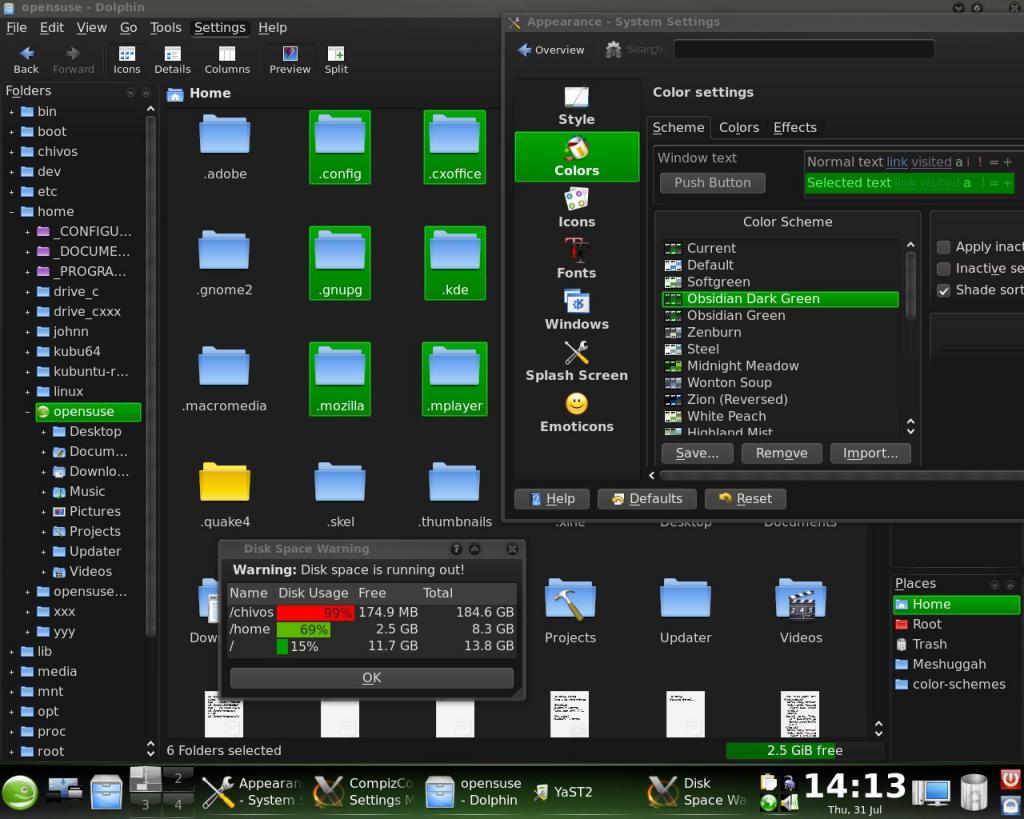Click the red /chivos disk usage bar
The width and height of the screenshot is (1024, 819).
click(x=315, y=613)
